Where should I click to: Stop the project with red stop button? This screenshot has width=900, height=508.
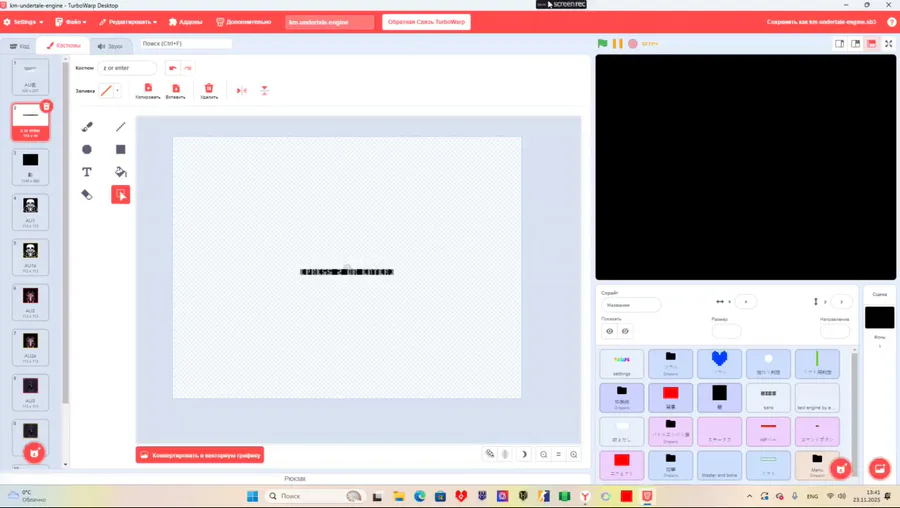633,44
